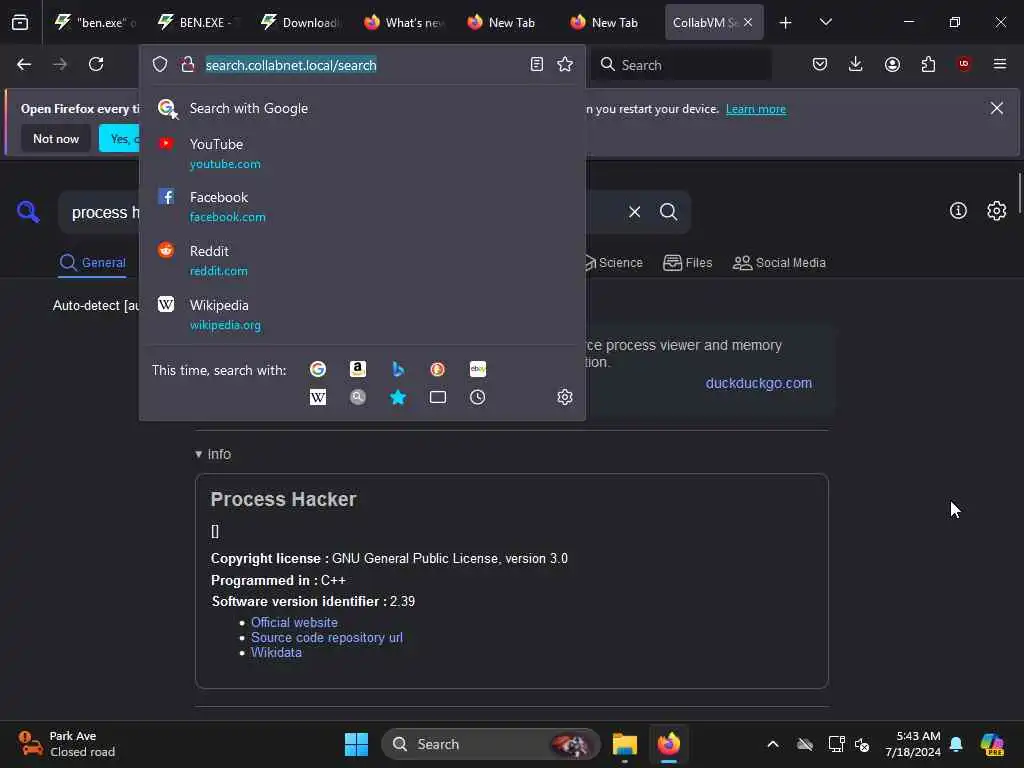Search history with the clock icon

coord(478,397)
